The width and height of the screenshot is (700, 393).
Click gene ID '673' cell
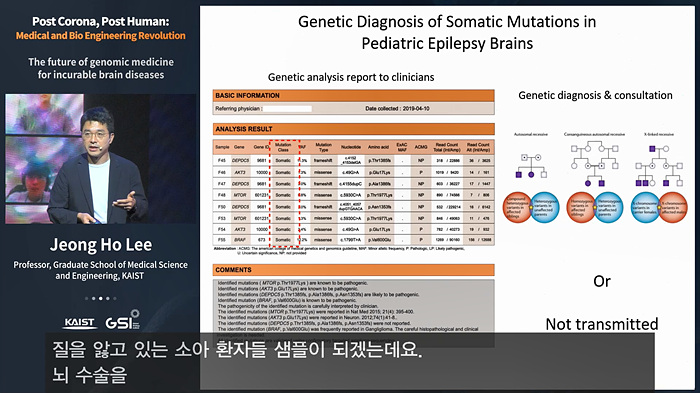pyautogui.click(x=262, y=240)
